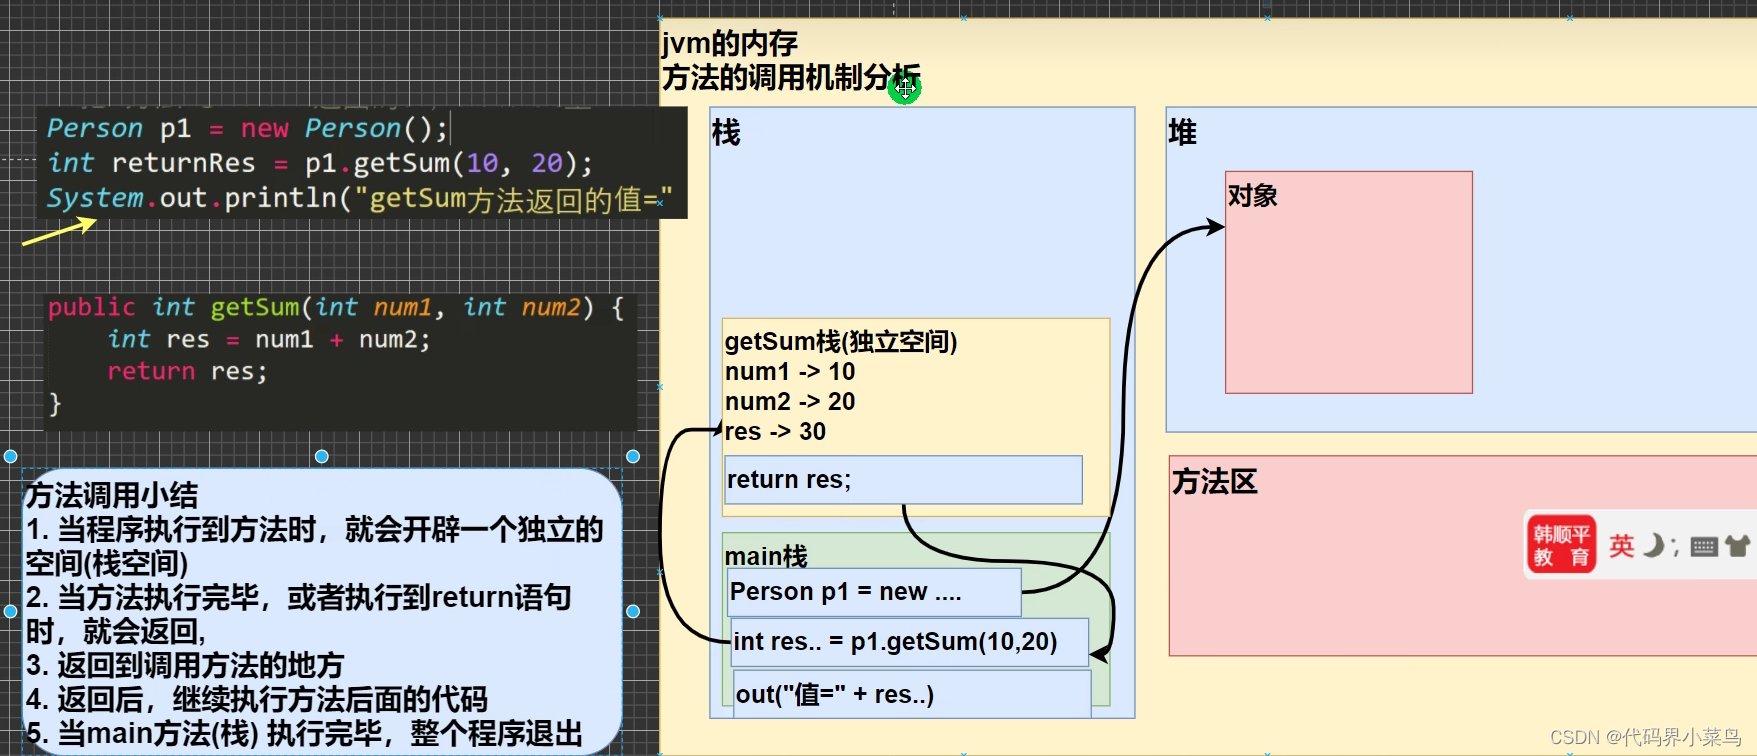
Task: Click the 'public int getSum' method signature line
Action: (x=336, y=307)
